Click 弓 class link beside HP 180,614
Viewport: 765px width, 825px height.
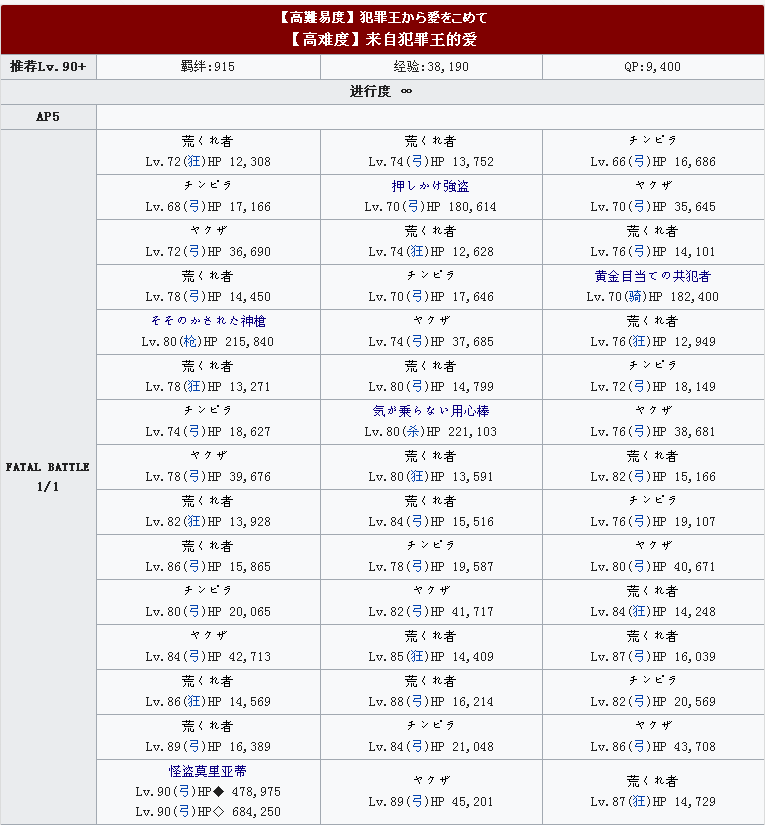[414, 207]
